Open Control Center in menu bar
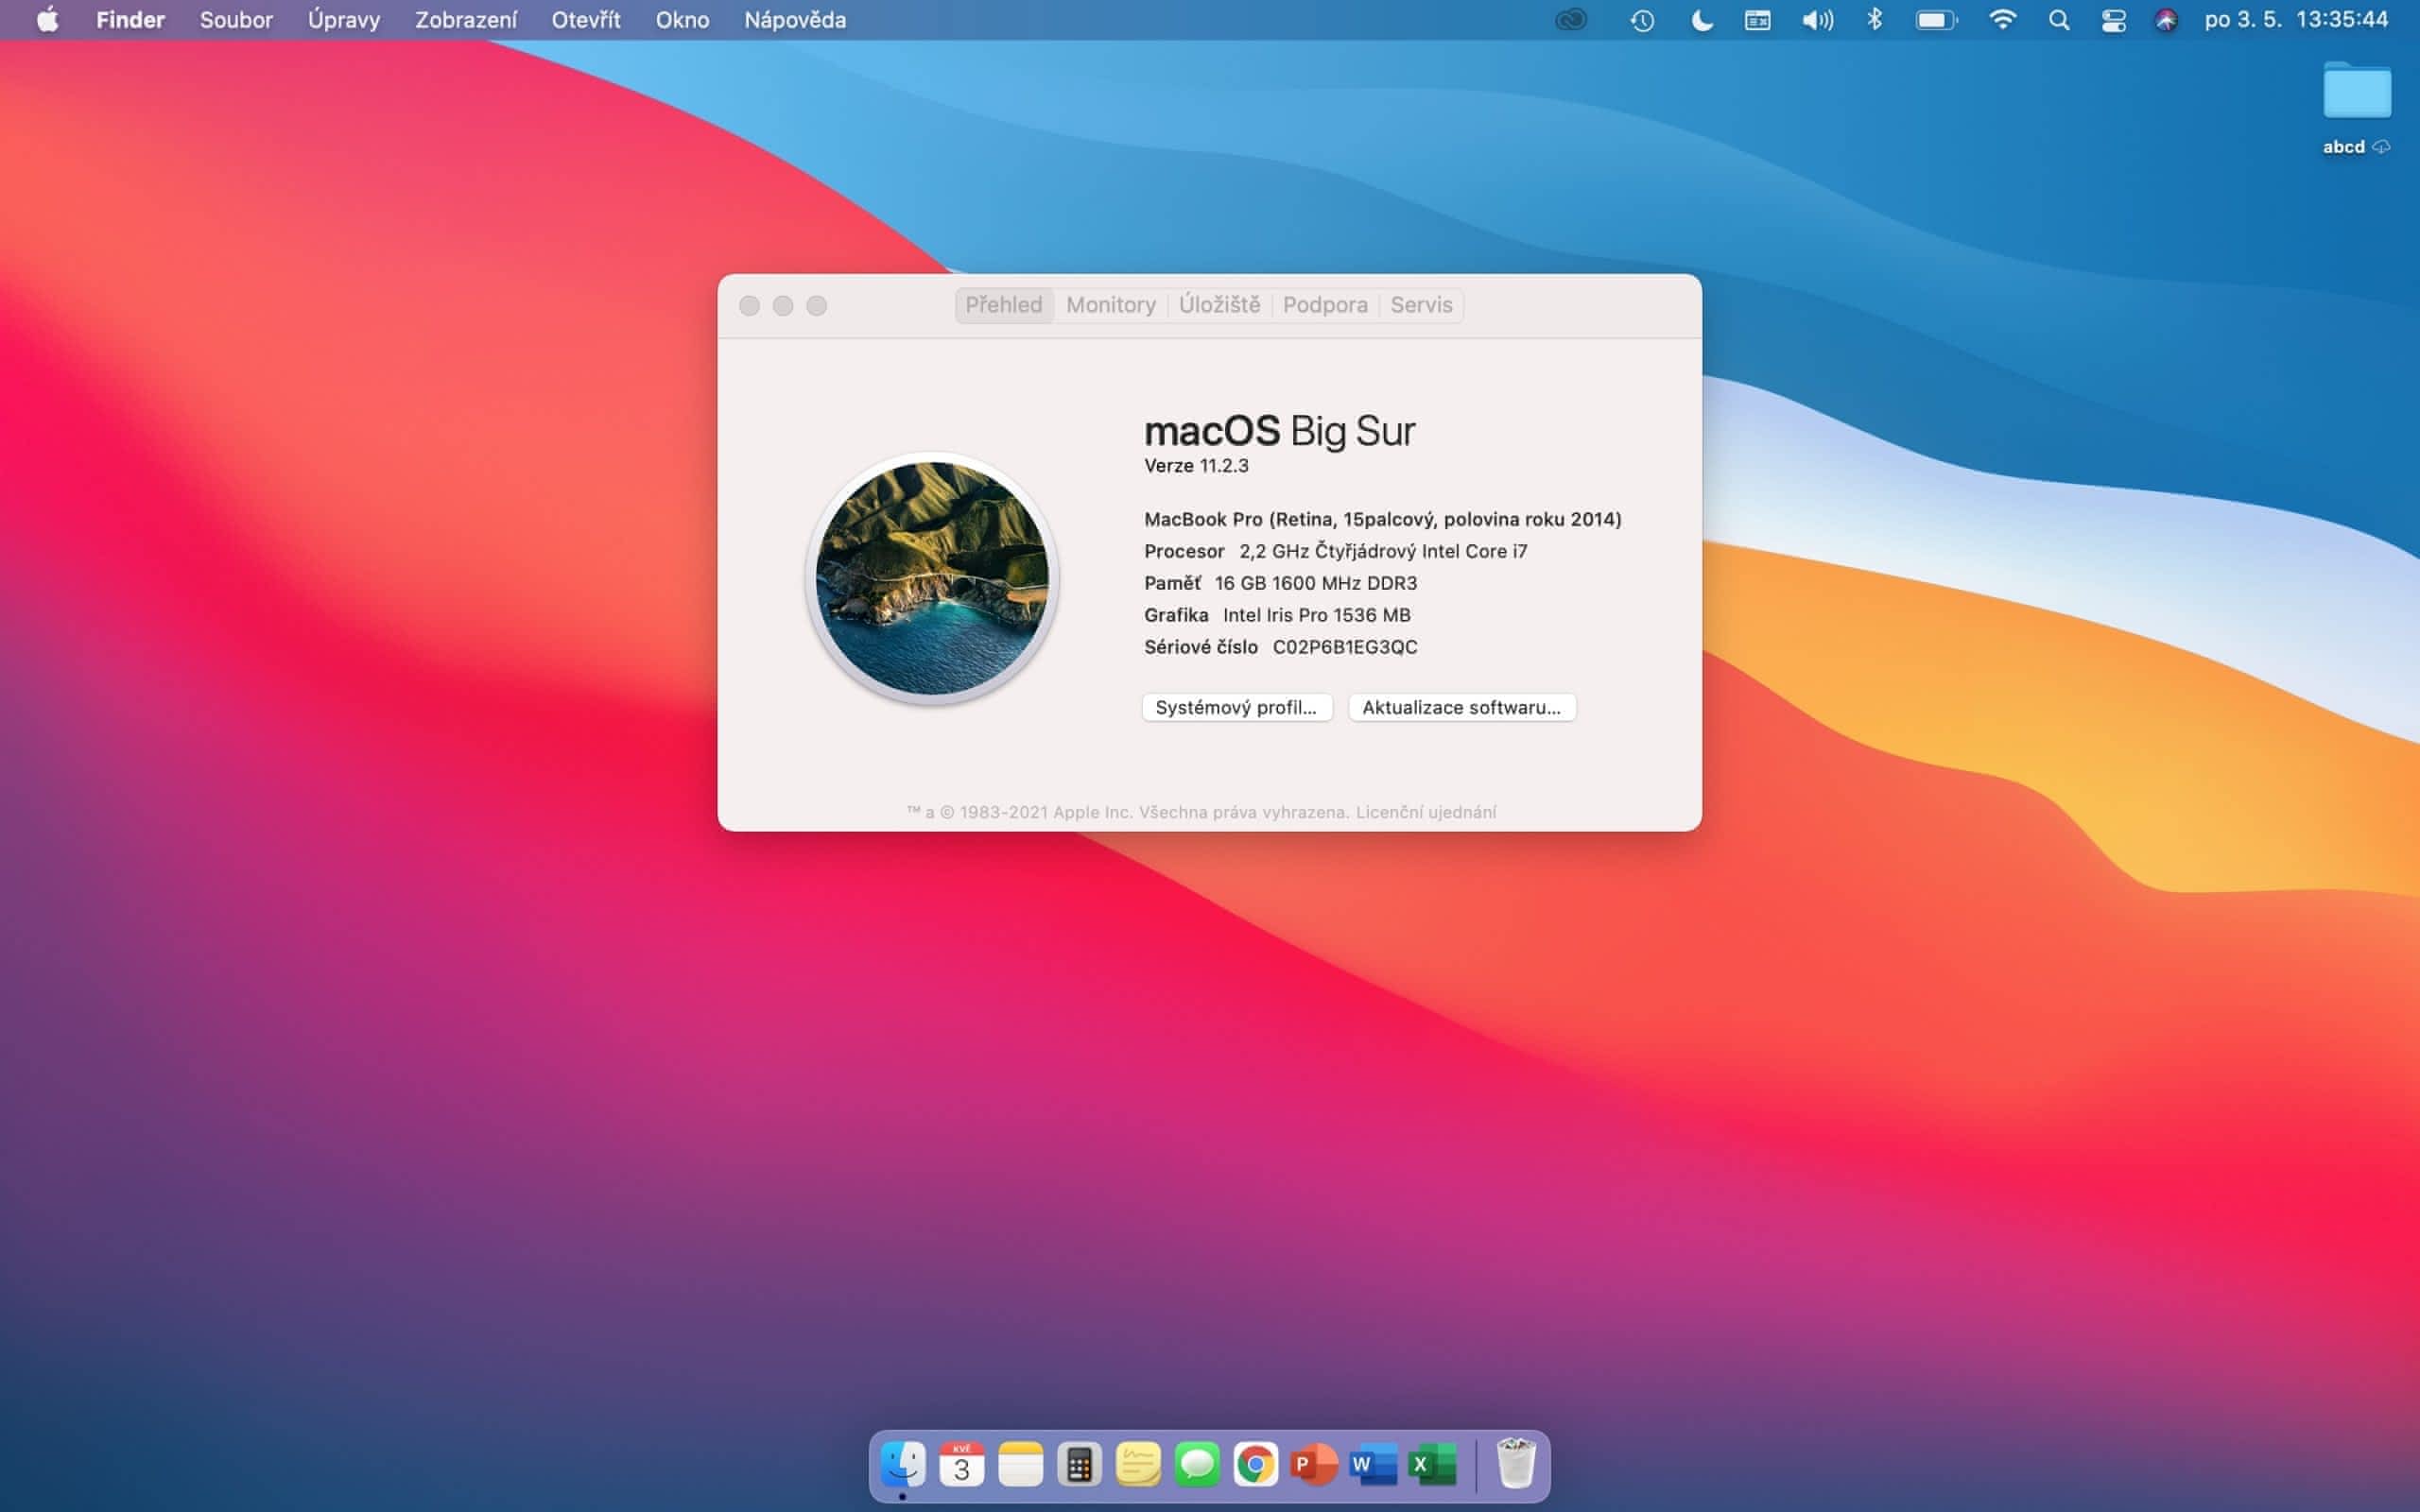Image resolution: width=2420 pixels, height=1512 pixels. point(2113,20)
